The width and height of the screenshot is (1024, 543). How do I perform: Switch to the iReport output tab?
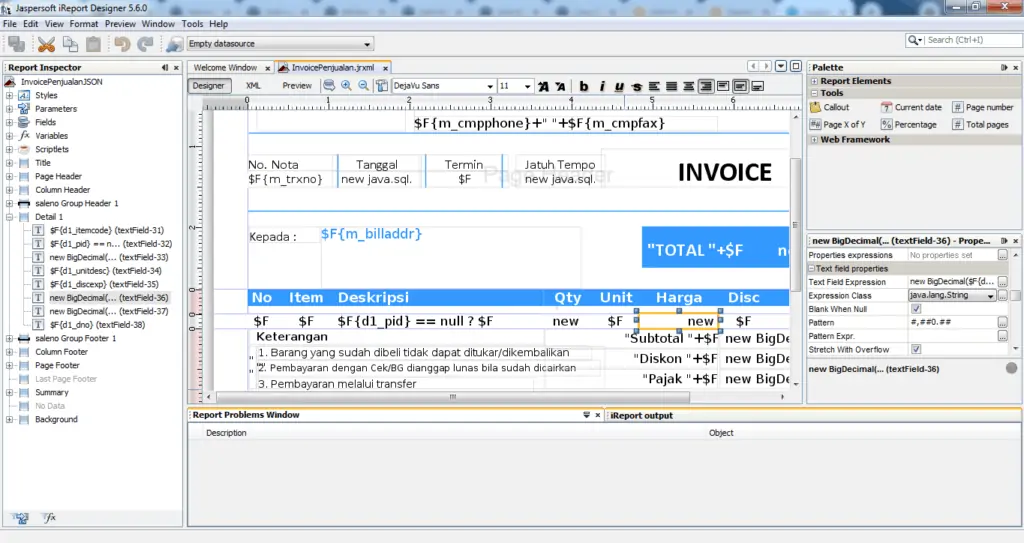(x=641, y=416)
